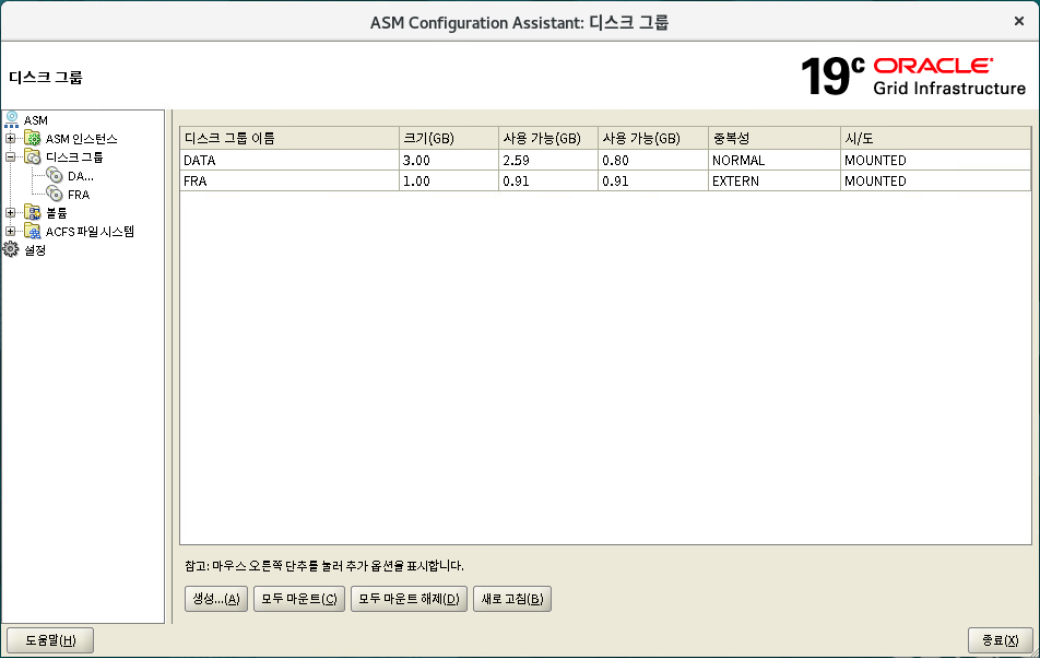Sort by 디스크 그룹 이름 column header
The height and width of the screenshot is (658, 1040).
(x=289, y=138)
